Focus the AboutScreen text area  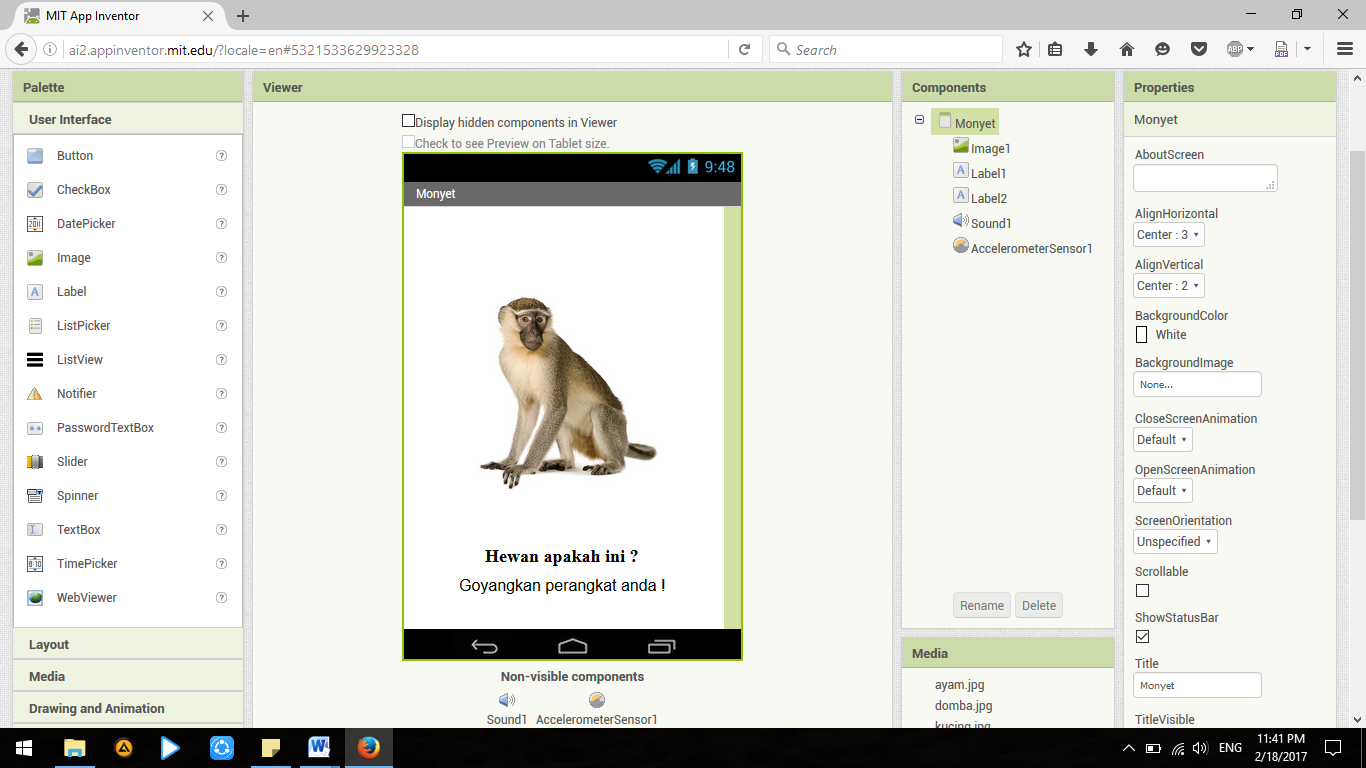[1205, 178]
